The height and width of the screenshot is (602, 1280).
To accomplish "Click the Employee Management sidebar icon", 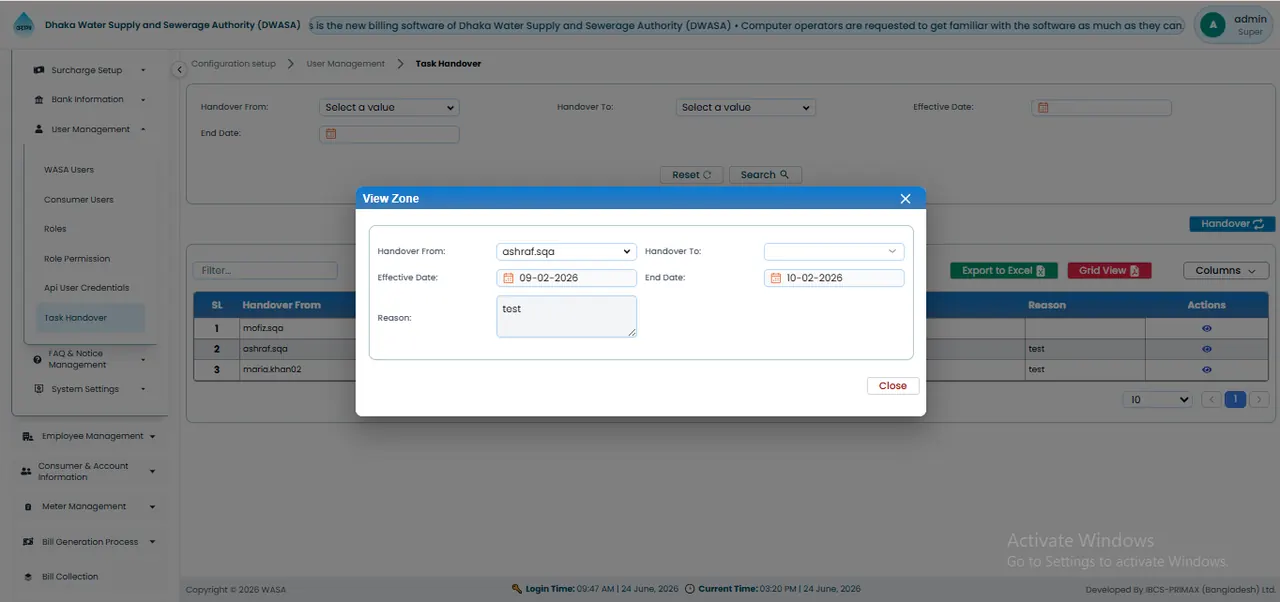I will point(28,437).
